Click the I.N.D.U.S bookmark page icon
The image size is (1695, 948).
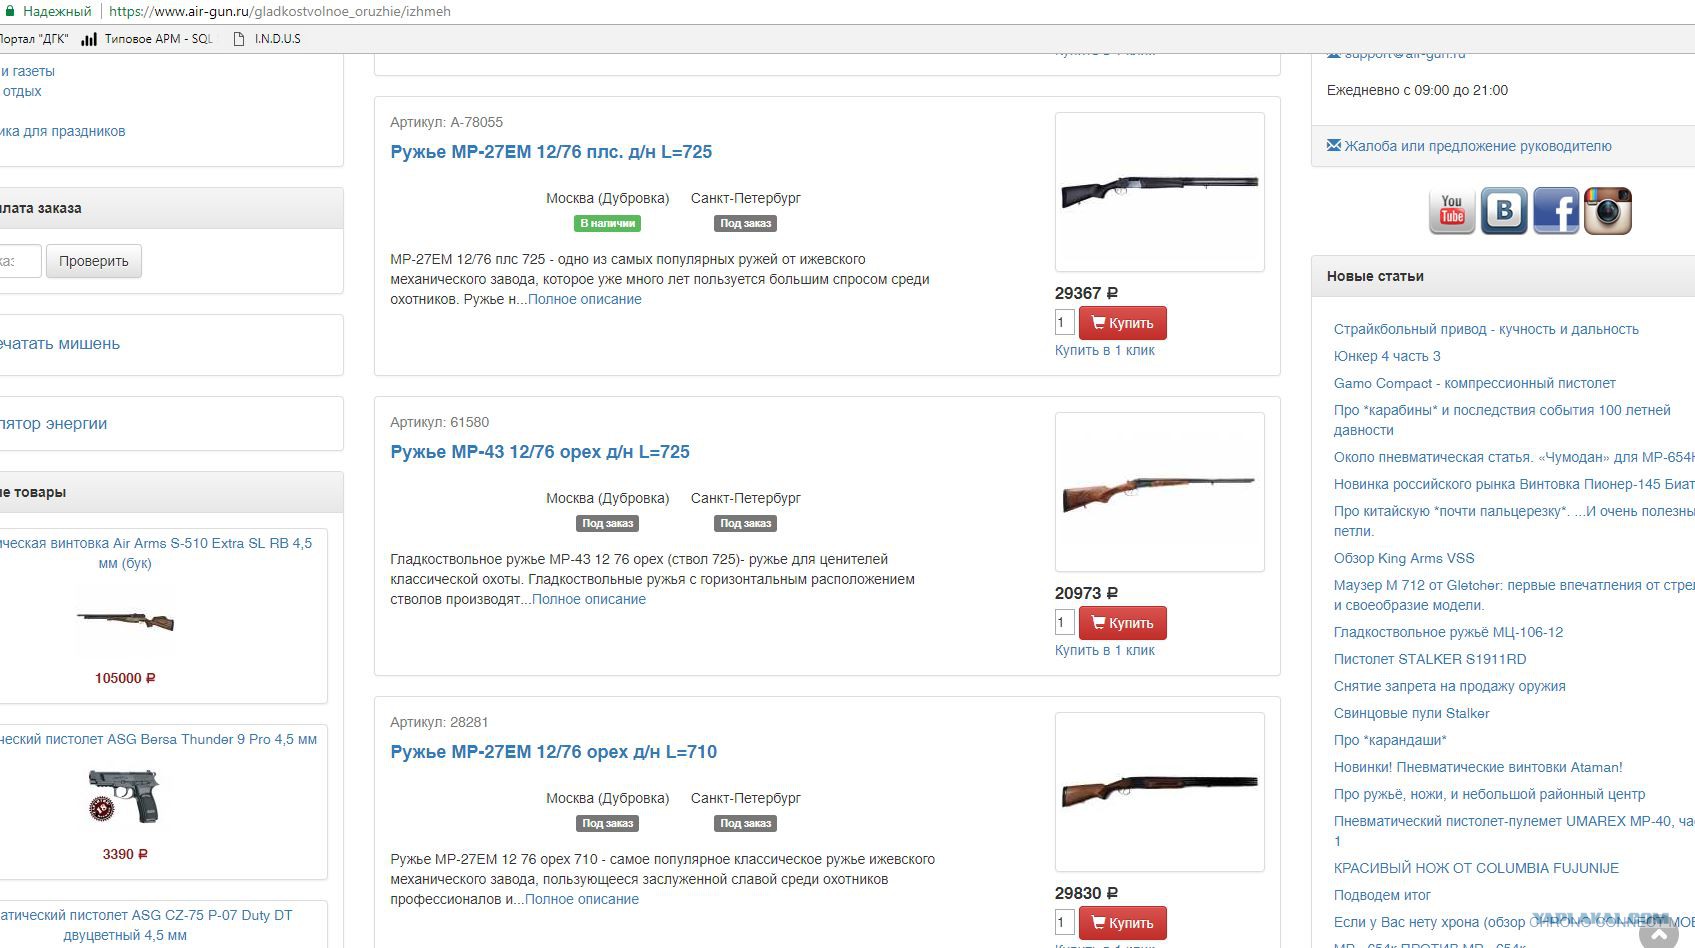[x=238, y=39]
